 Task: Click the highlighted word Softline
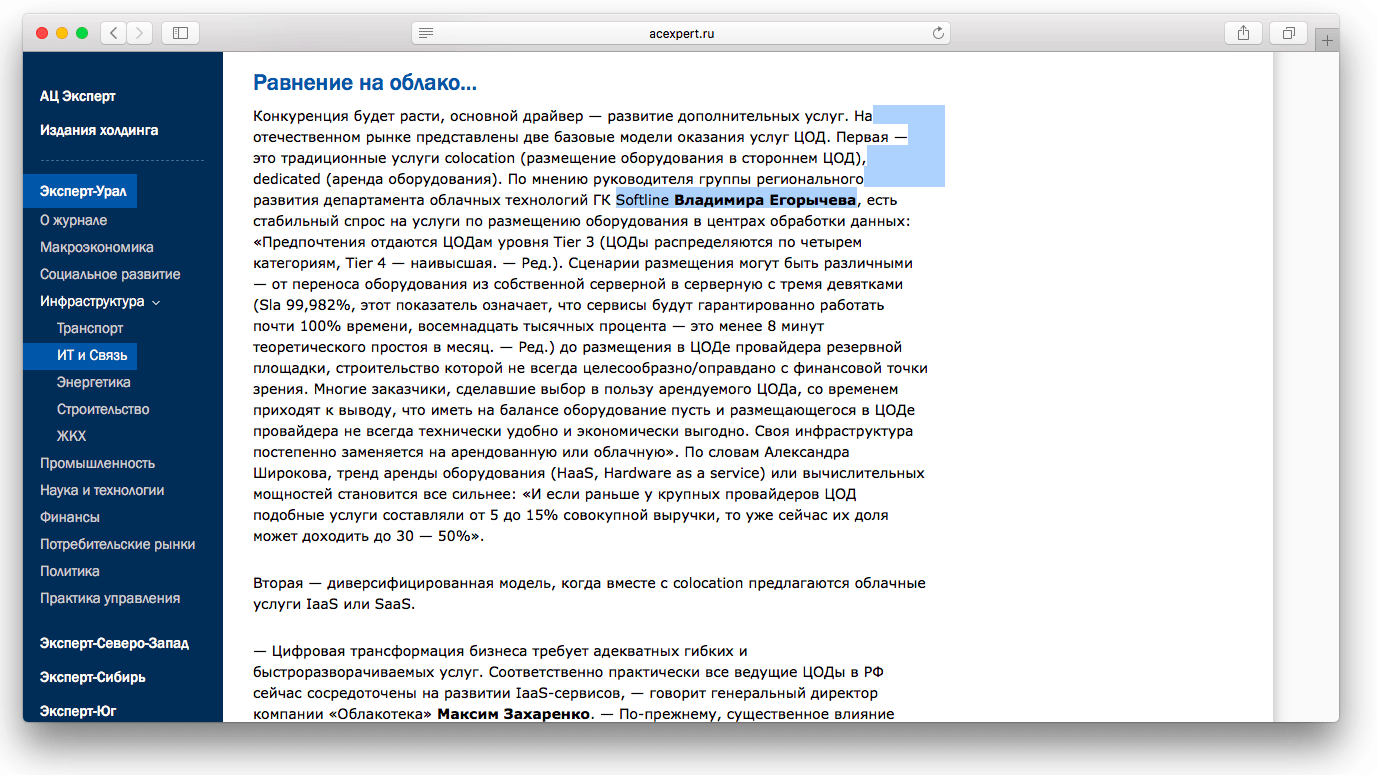(x=642, y=200)
